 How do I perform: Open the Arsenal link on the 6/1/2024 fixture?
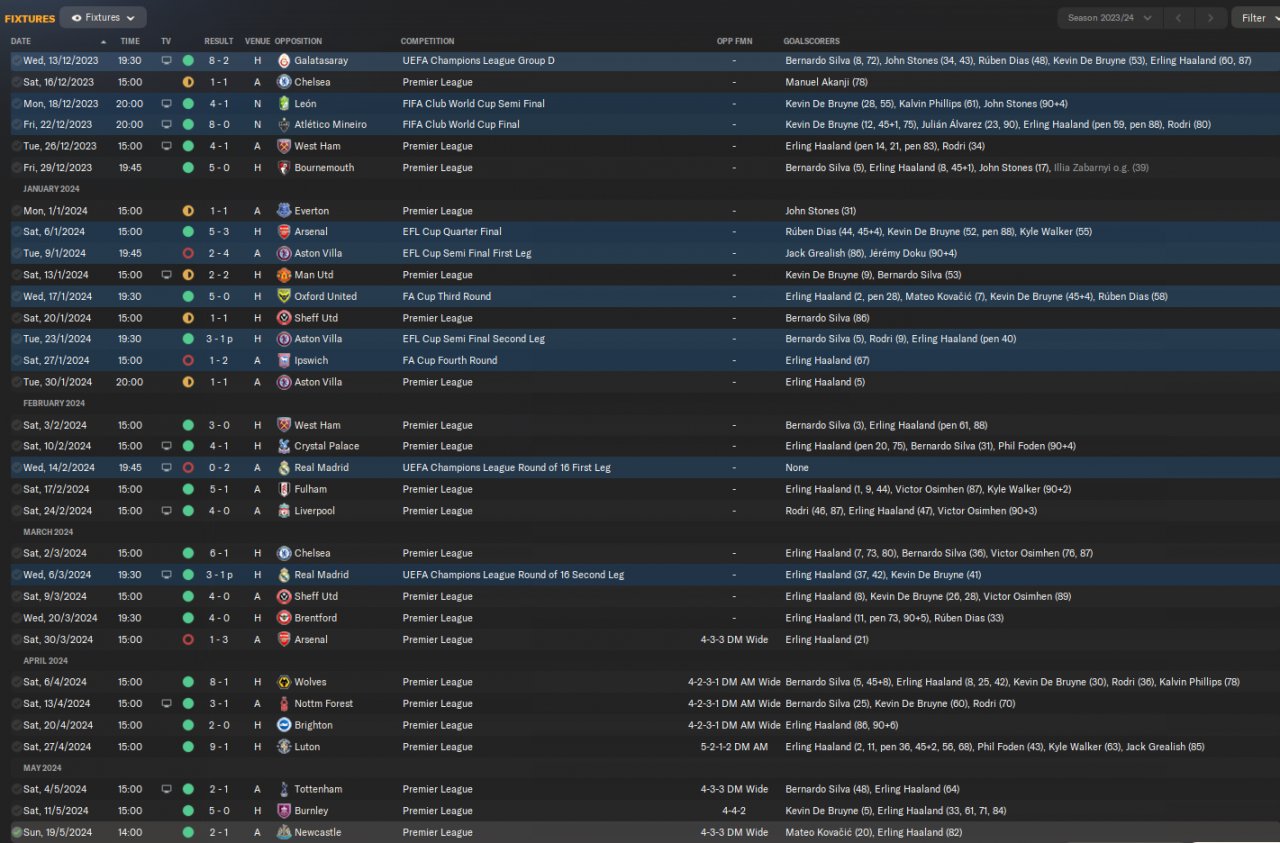[311, 232]
